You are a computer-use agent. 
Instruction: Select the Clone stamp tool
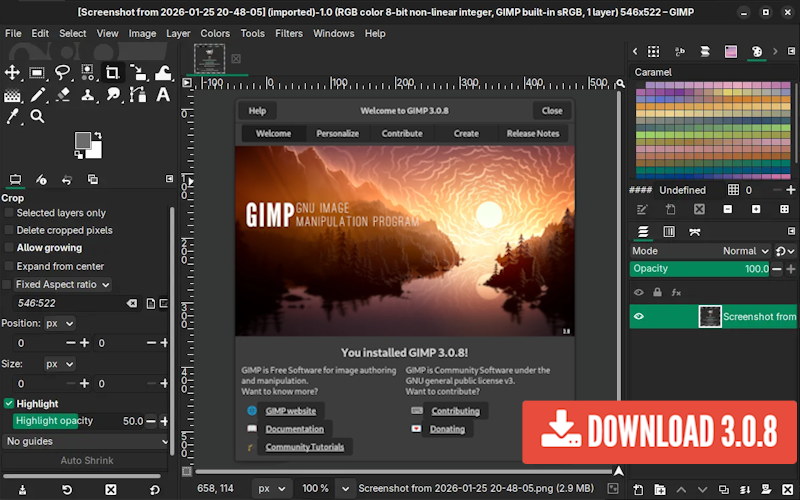[88, 95]
